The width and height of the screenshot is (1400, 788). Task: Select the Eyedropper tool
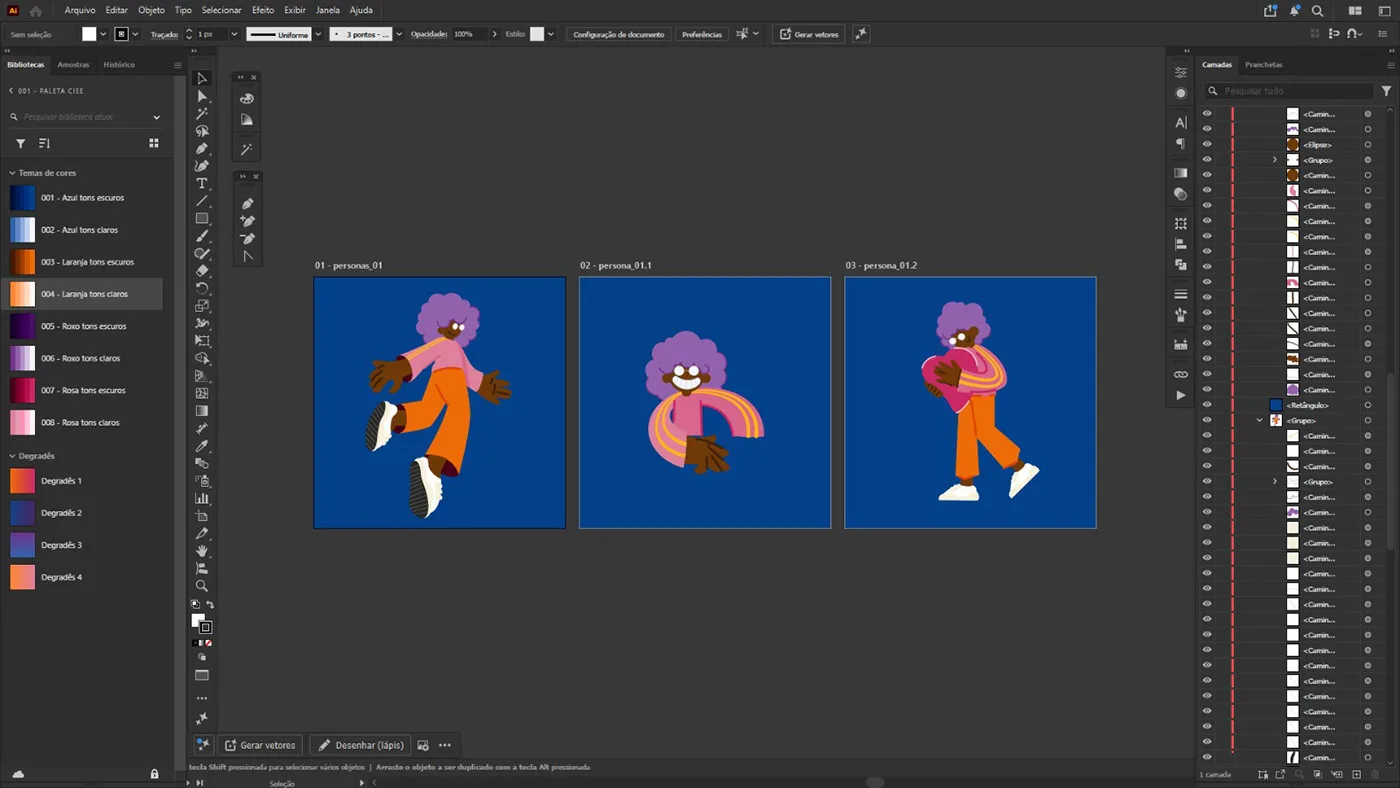(202, 446)
